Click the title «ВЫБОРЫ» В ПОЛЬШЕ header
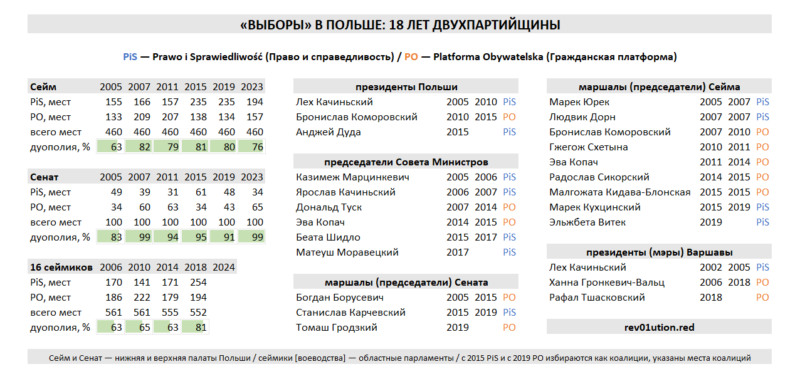 point(399,24)
